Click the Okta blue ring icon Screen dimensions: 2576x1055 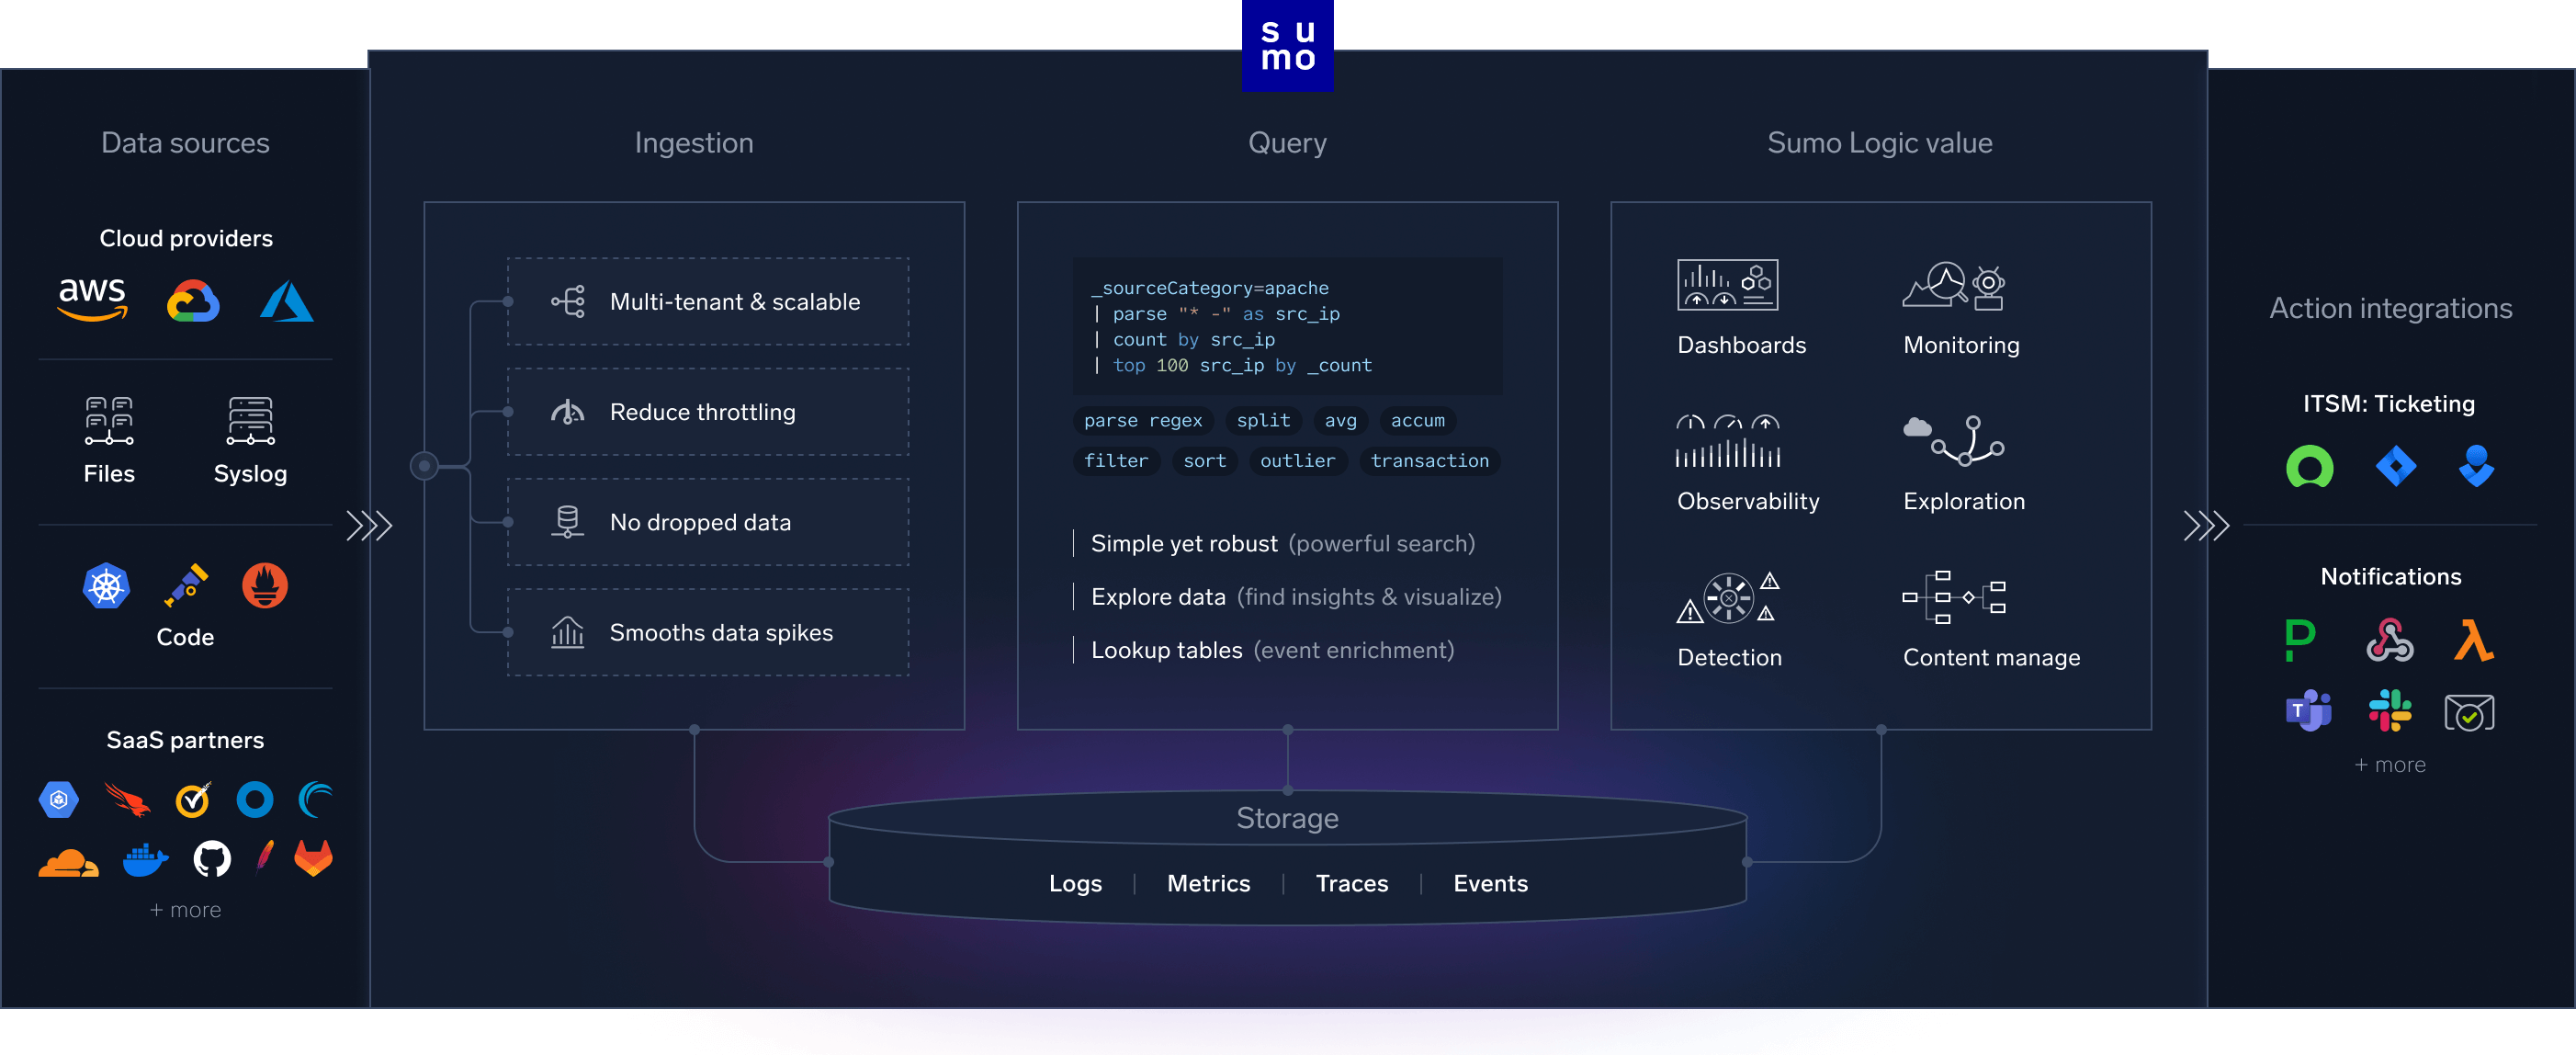[x=255, y=799]
